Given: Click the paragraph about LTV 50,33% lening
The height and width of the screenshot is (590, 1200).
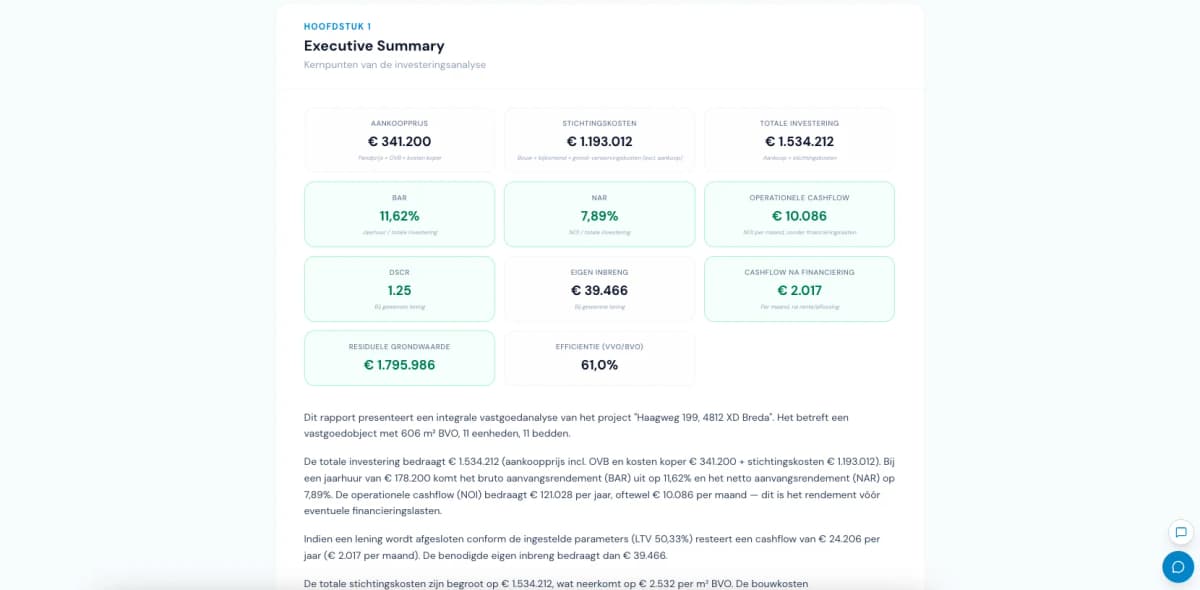Looking at the screenshot, I should pos(592,547).
